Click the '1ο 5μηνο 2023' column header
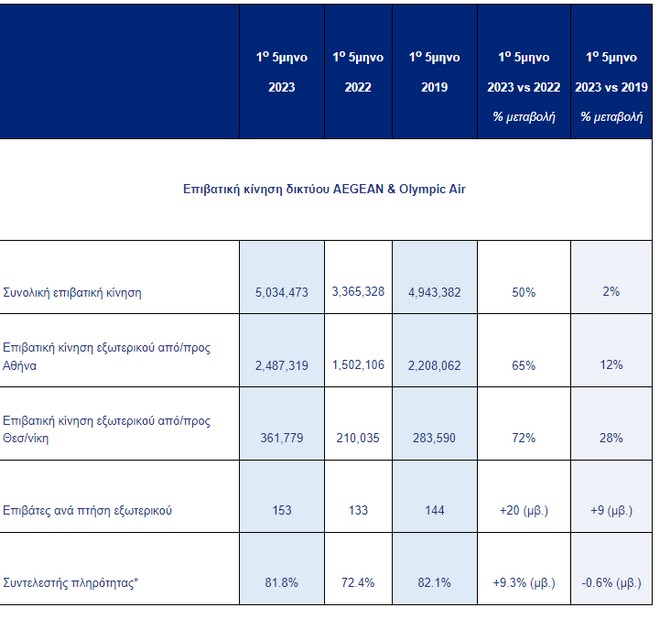 tap(281, 72)
